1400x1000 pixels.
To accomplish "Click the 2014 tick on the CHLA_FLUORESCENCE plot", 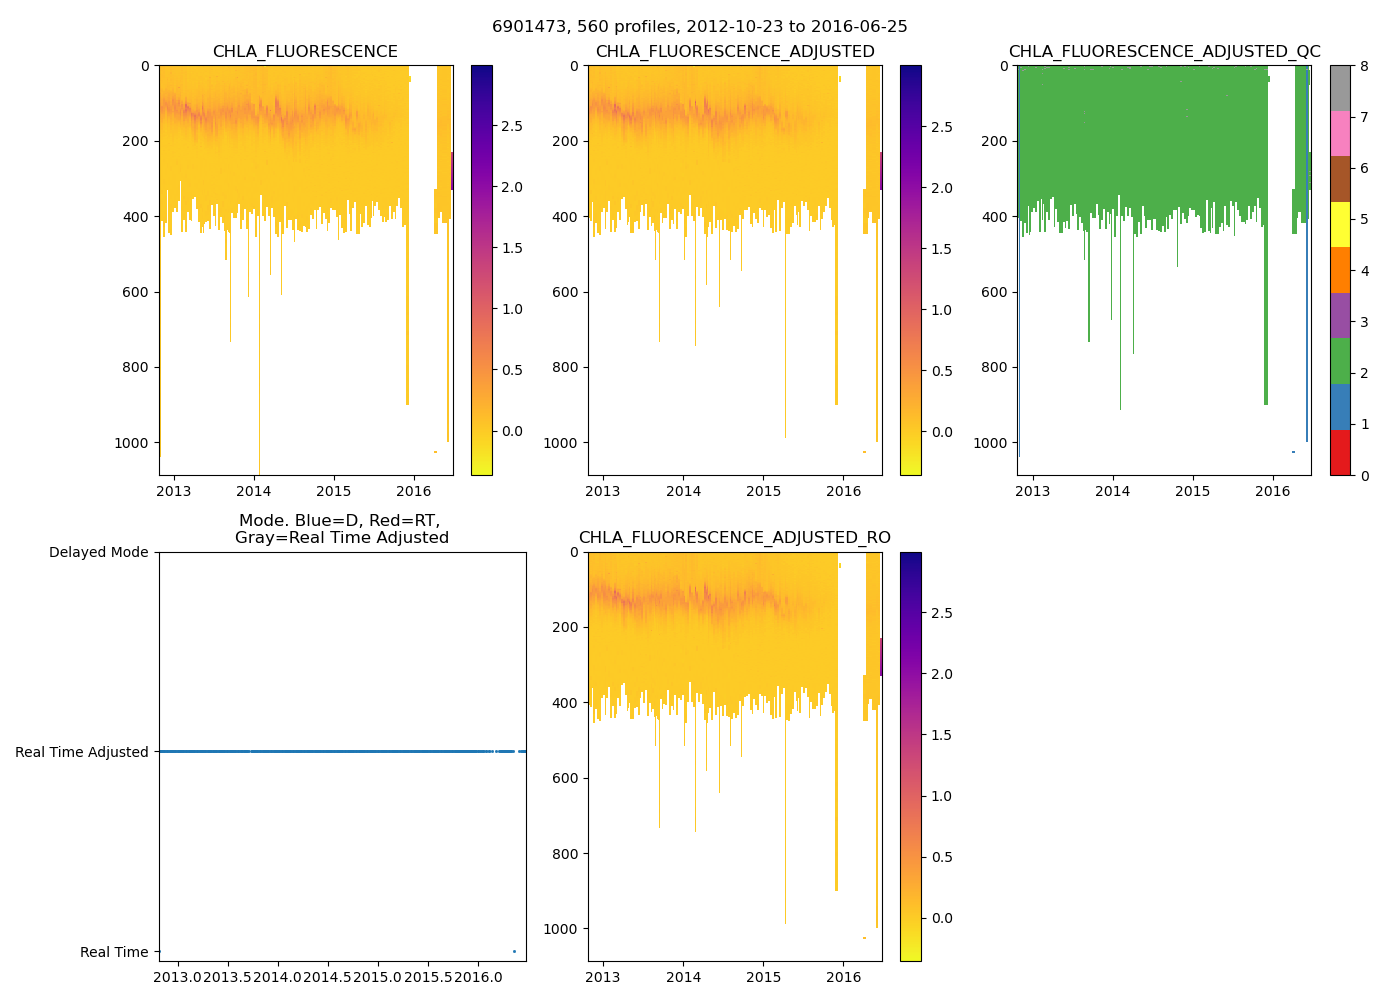I will click(254, 491).
